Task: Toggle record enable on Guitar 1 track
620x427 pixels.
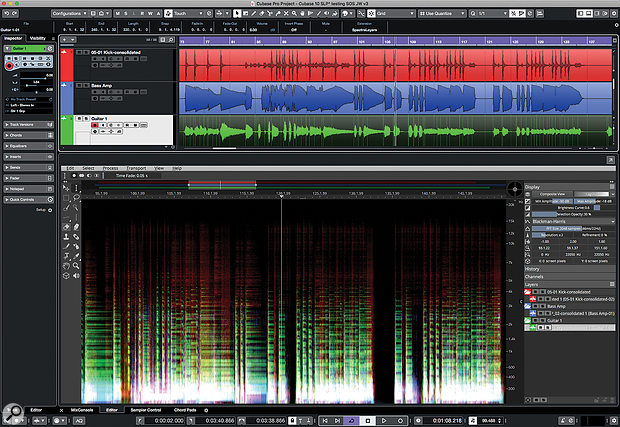Action: pyautogui.click(x=95, y=125)
